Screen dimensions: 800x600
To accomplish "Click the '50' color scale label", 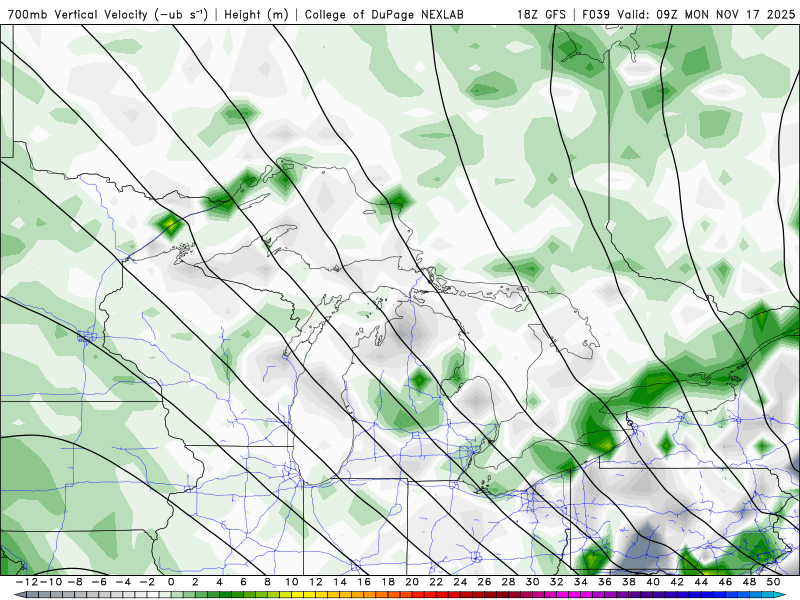I will pyautogui.click(x=774, y=582).
